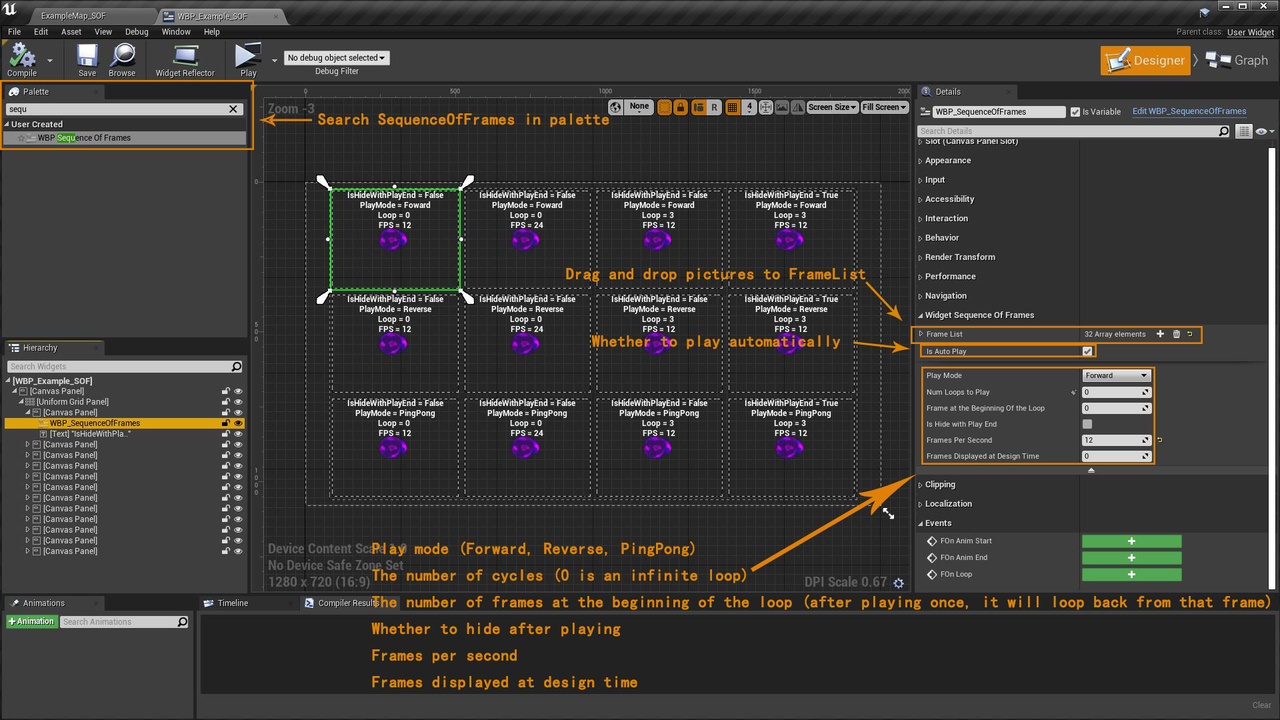Screen dimensions: 1280x720
Task: Reset Frame List to default value
Action: (x=1190, y=334)
